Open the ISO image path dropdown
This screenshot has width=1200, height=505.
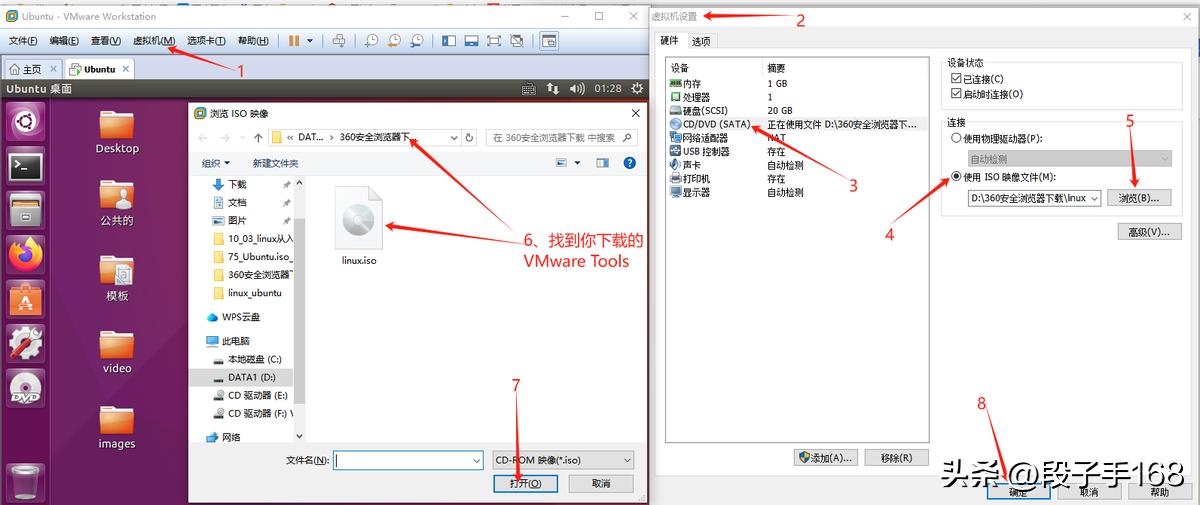(1095, 199)
